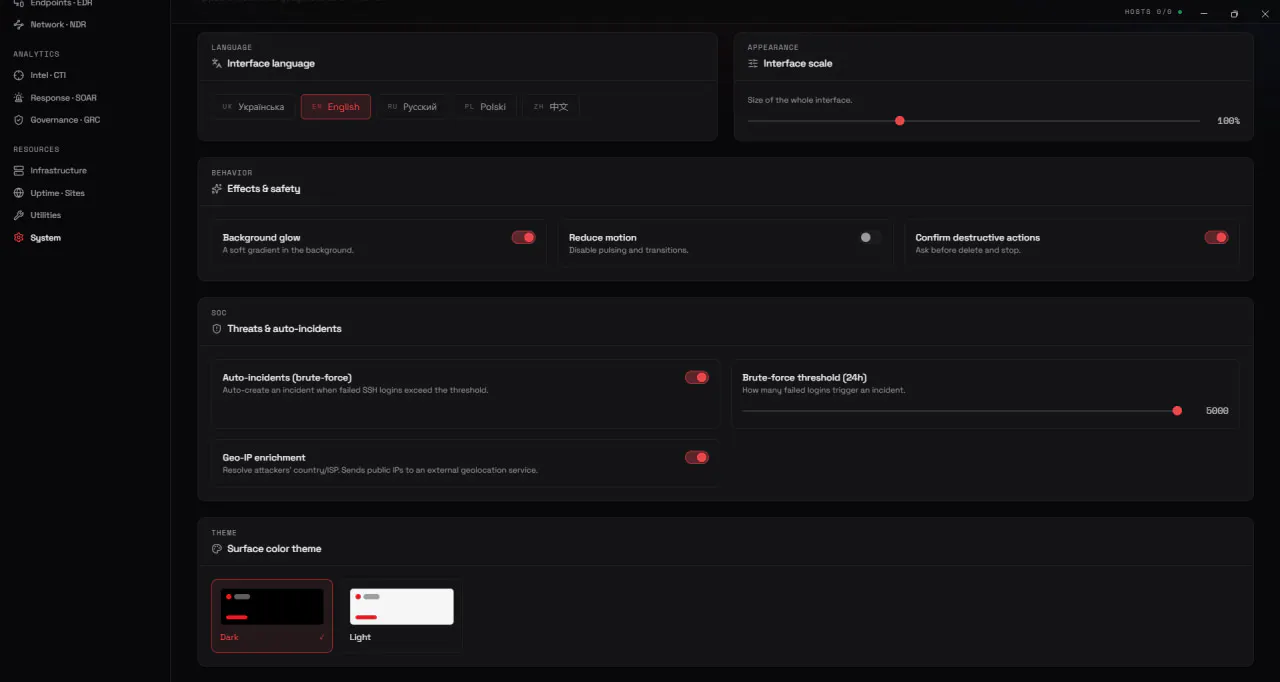Click the translate icon beside Interface language

tap(217, 63)
